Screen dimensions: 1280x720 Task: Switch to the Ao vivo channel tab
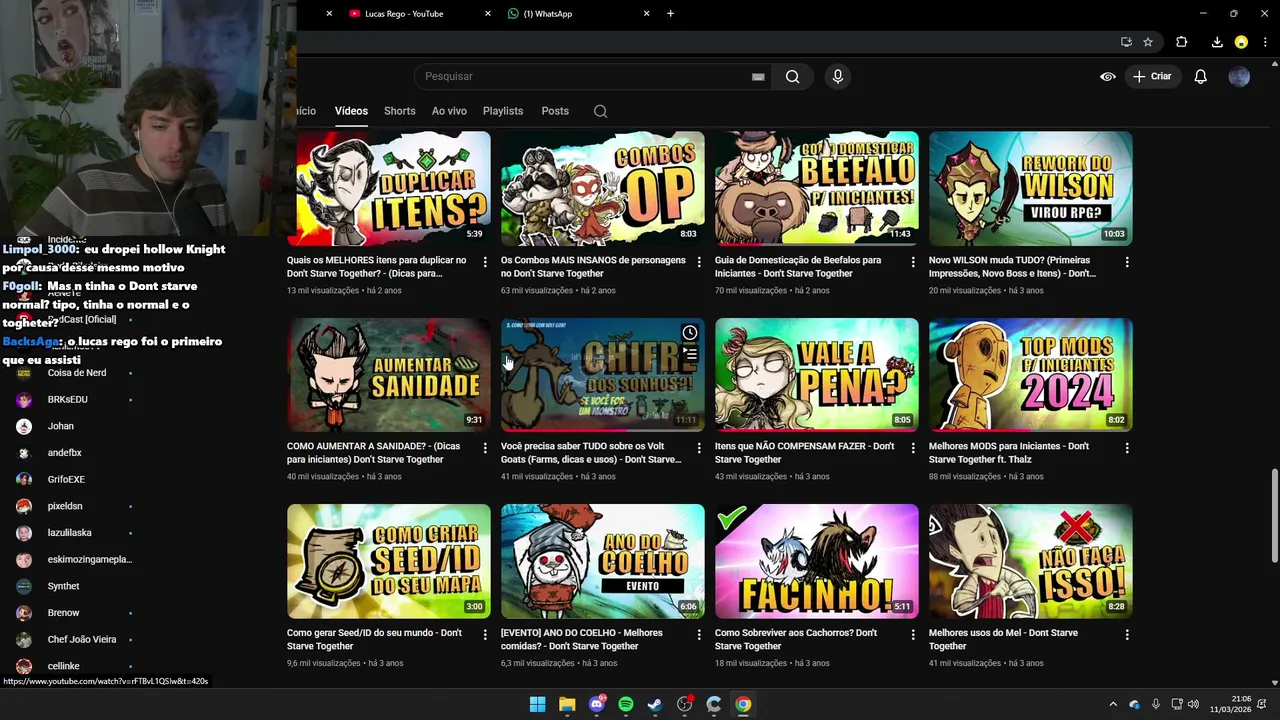449,111
